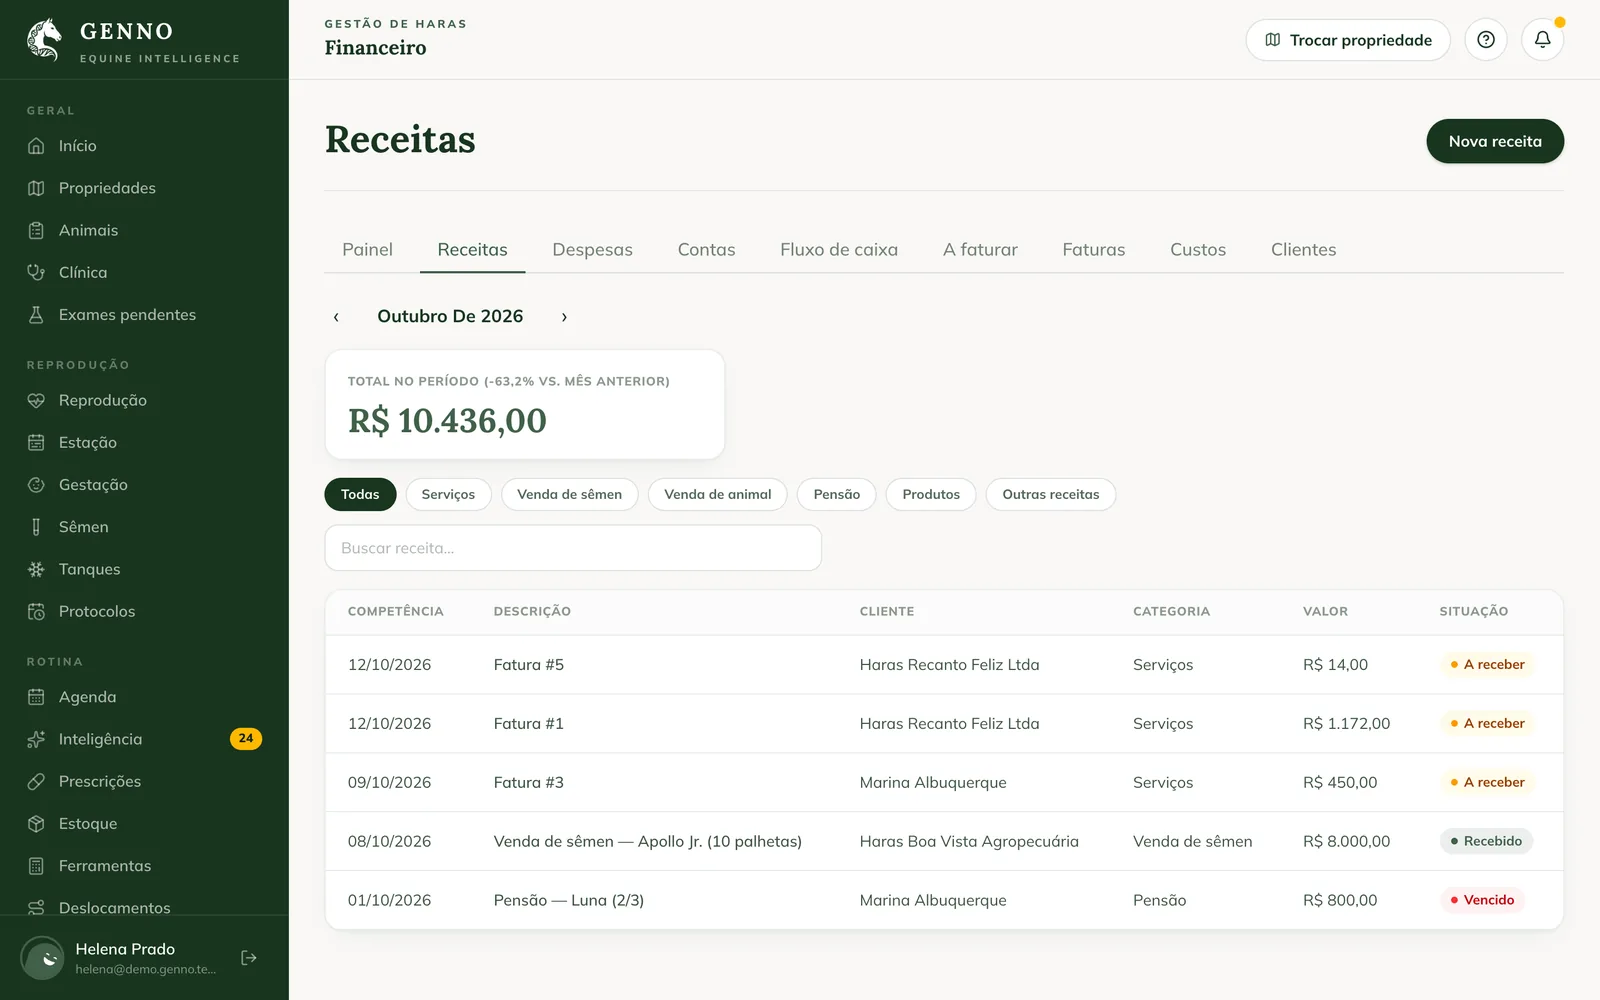Click the Protocolos icon
This screenshot has height=1000, width=1600.
(36, 611)
